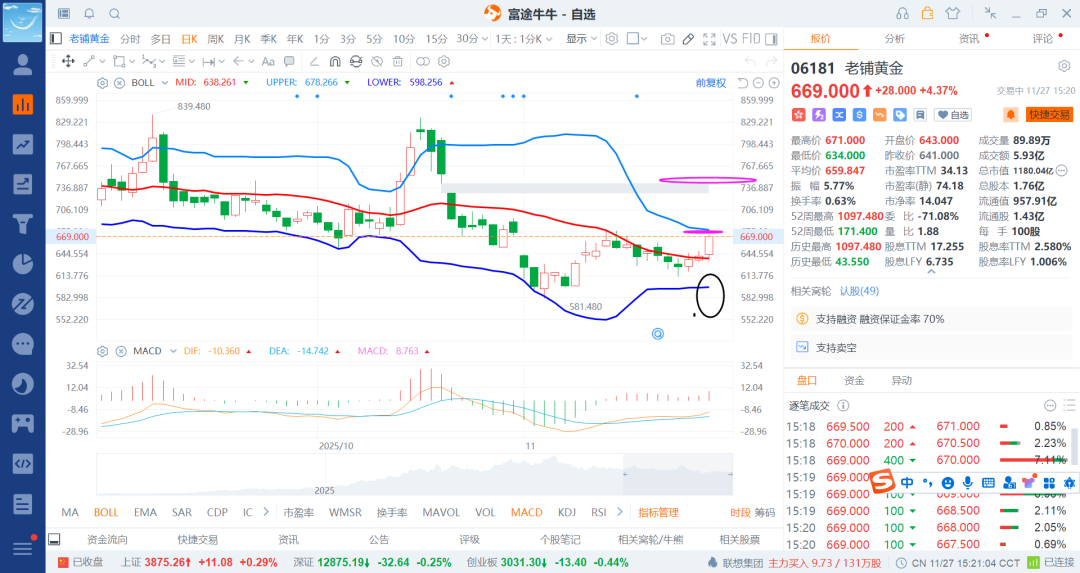Open the code editor icon in the sidebar
Viewport: 1080px width, 573px height.
23,463
